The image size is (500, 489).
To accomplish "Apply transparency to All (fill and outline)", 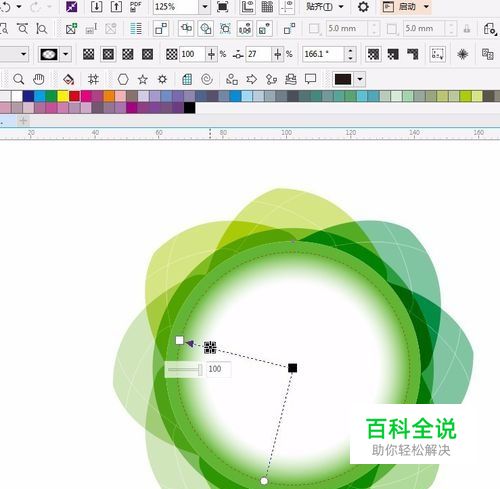I will coord(373,54).
